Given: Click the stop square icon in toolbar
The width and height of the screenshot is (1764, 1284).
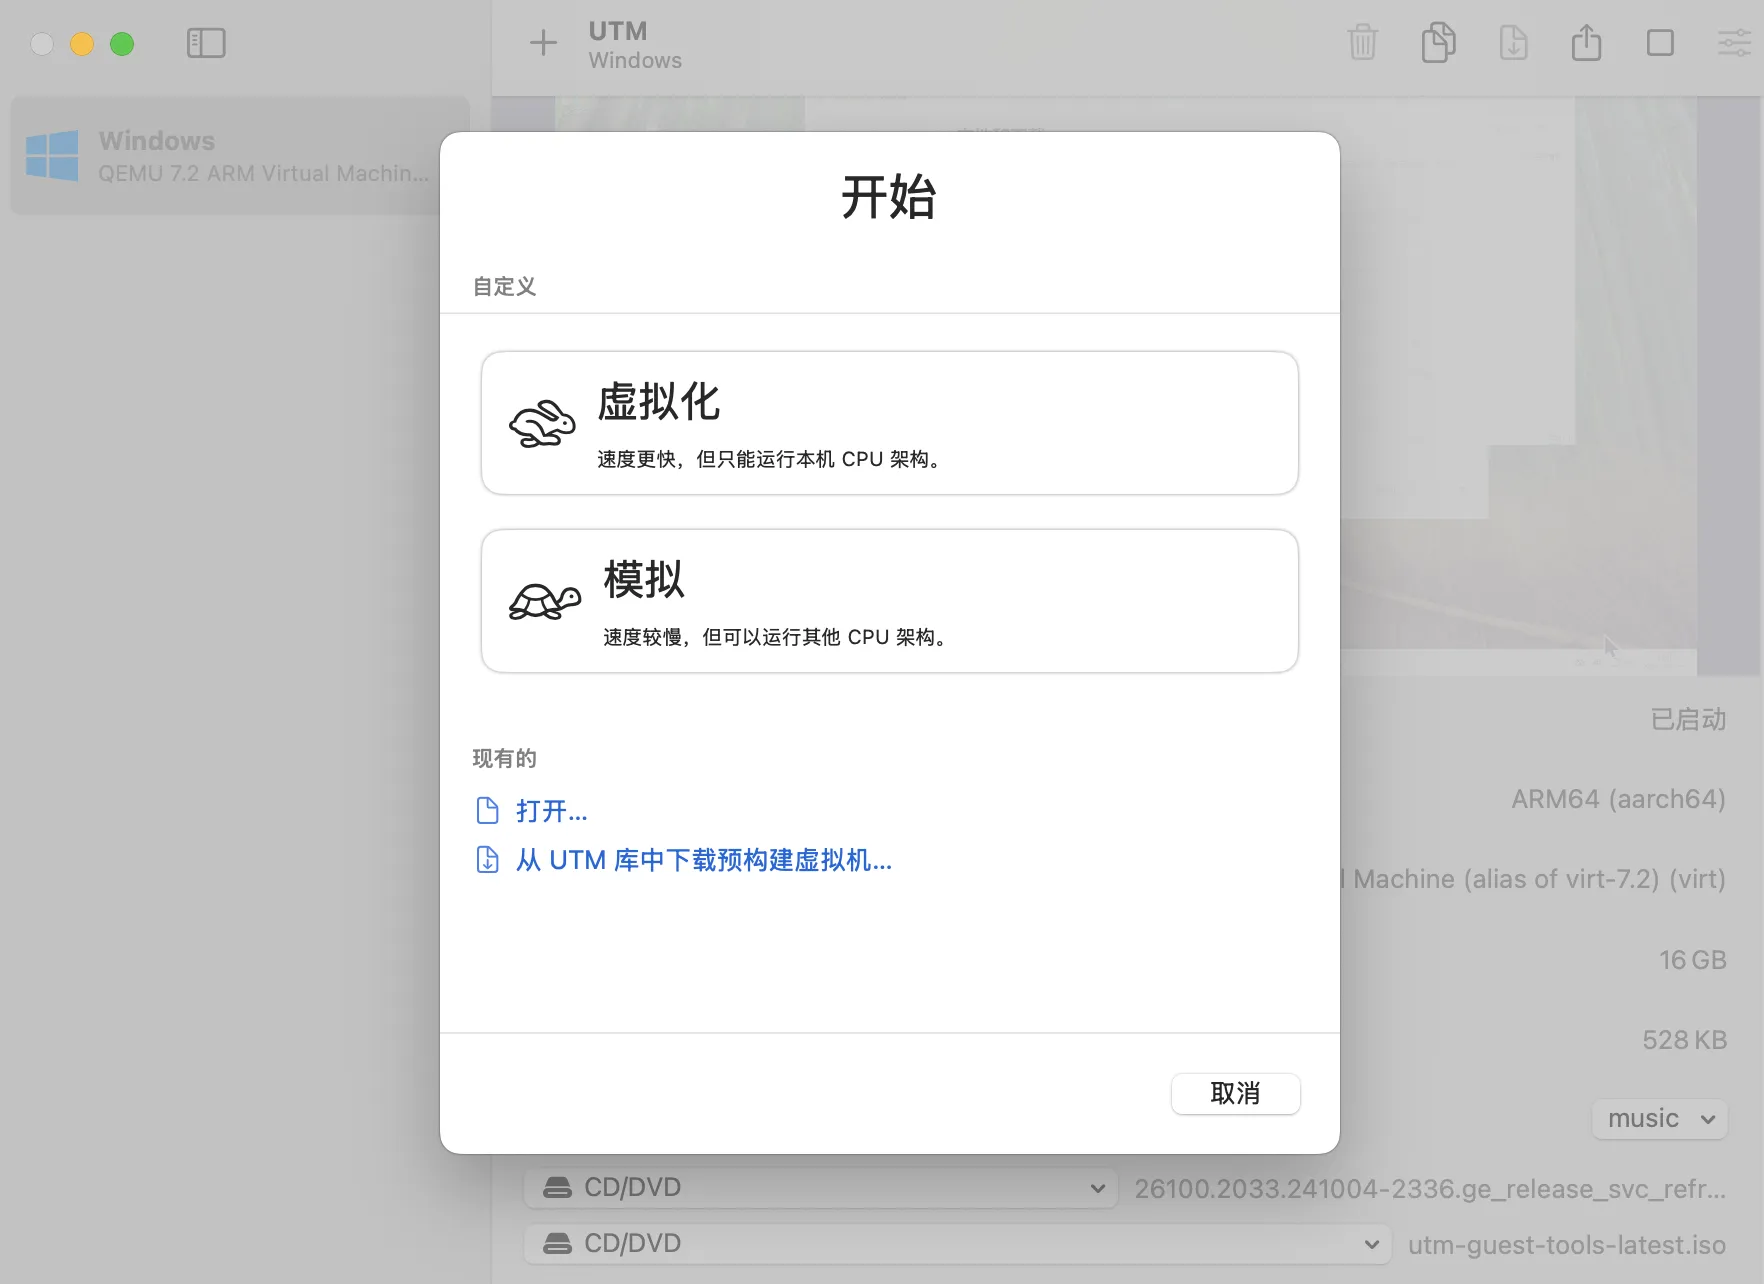Looking at the screenshot, I should (1660, 43).
